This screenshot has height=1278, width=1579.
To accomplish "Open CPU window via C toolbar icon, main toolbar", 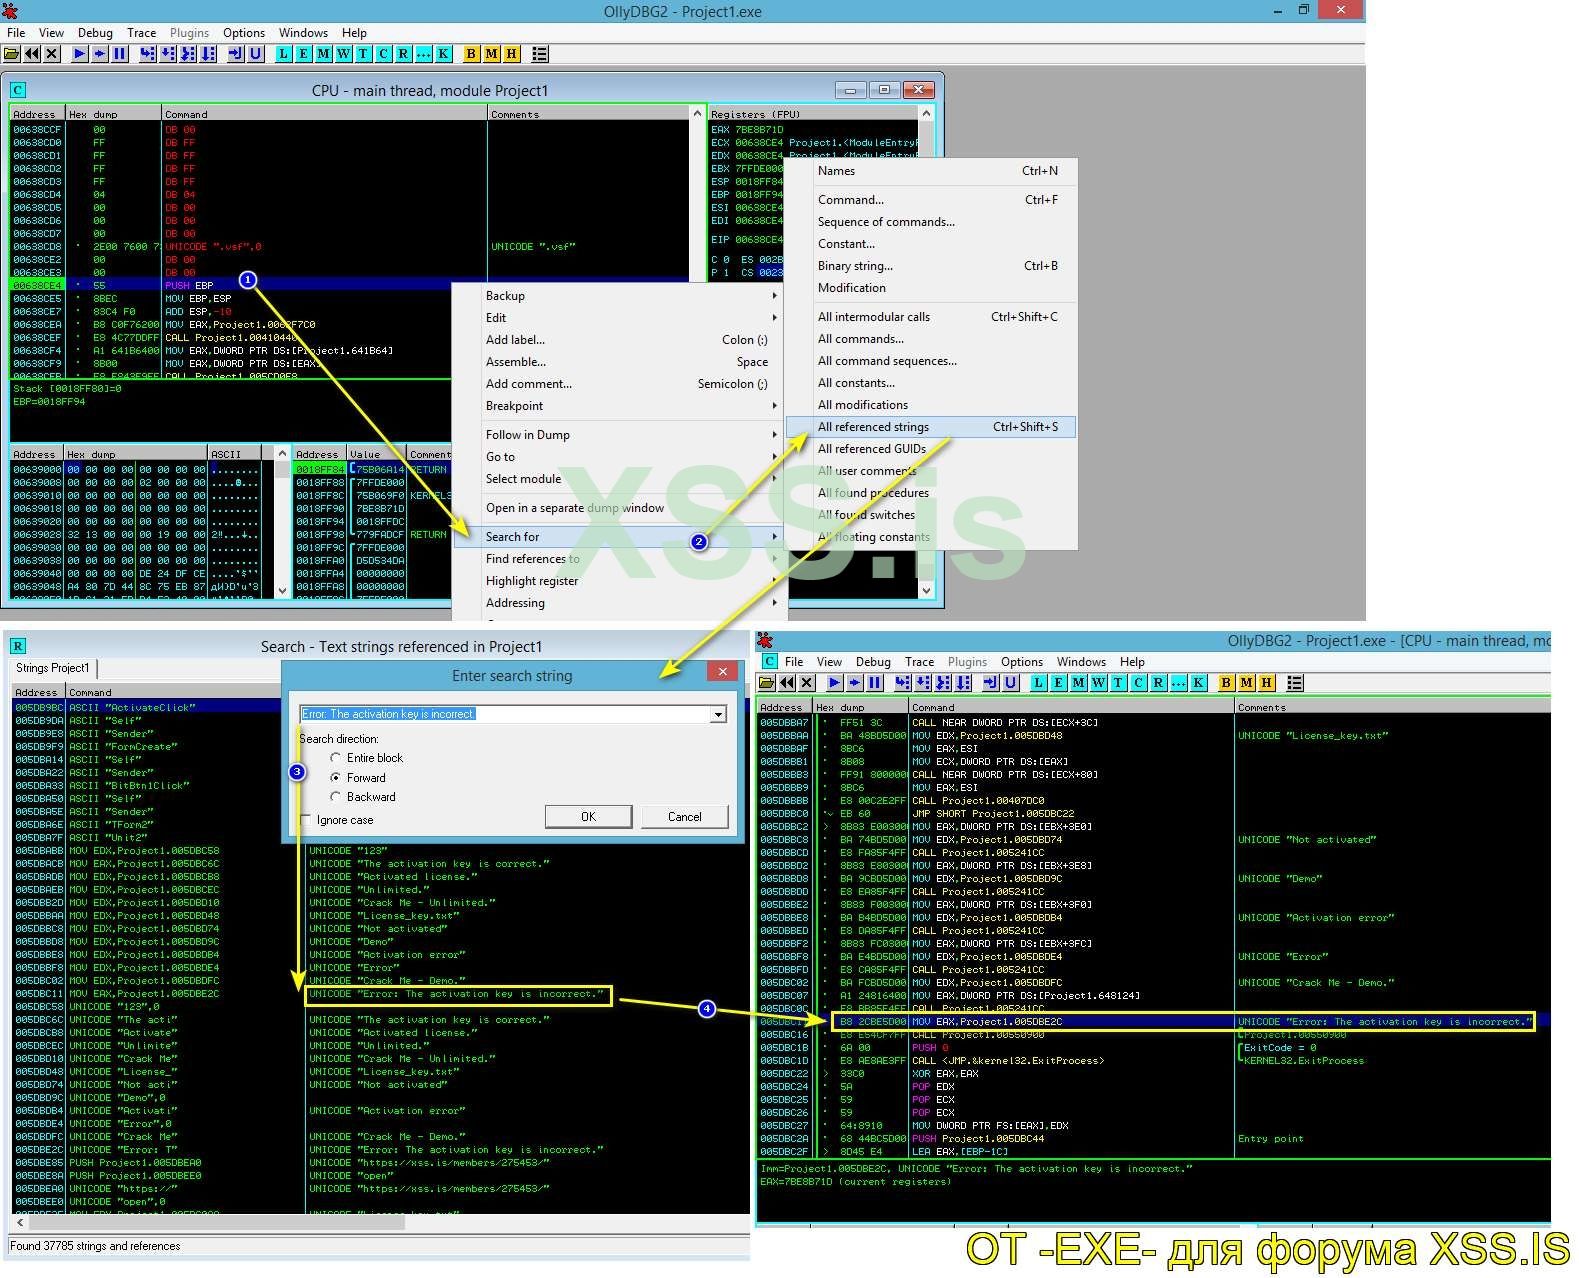I will pos(383,54).
